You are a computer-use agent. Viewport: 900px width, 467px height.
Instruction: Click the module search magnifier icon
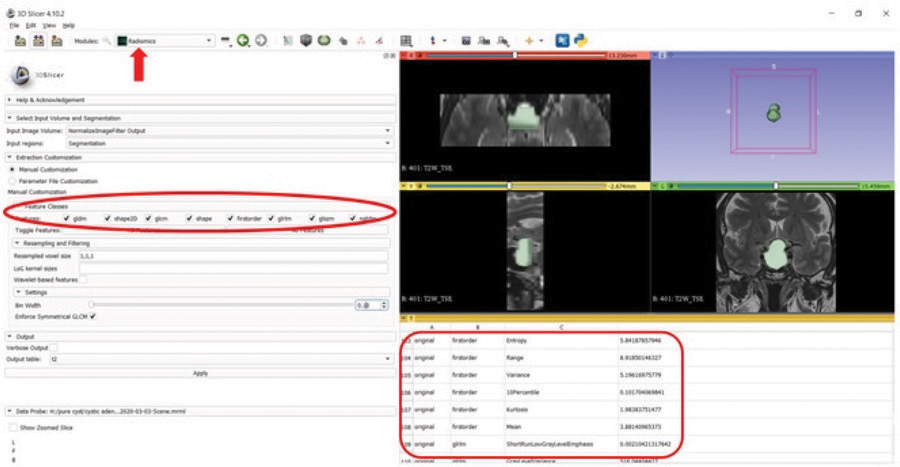pyautogui.click(x=106, y=40)
